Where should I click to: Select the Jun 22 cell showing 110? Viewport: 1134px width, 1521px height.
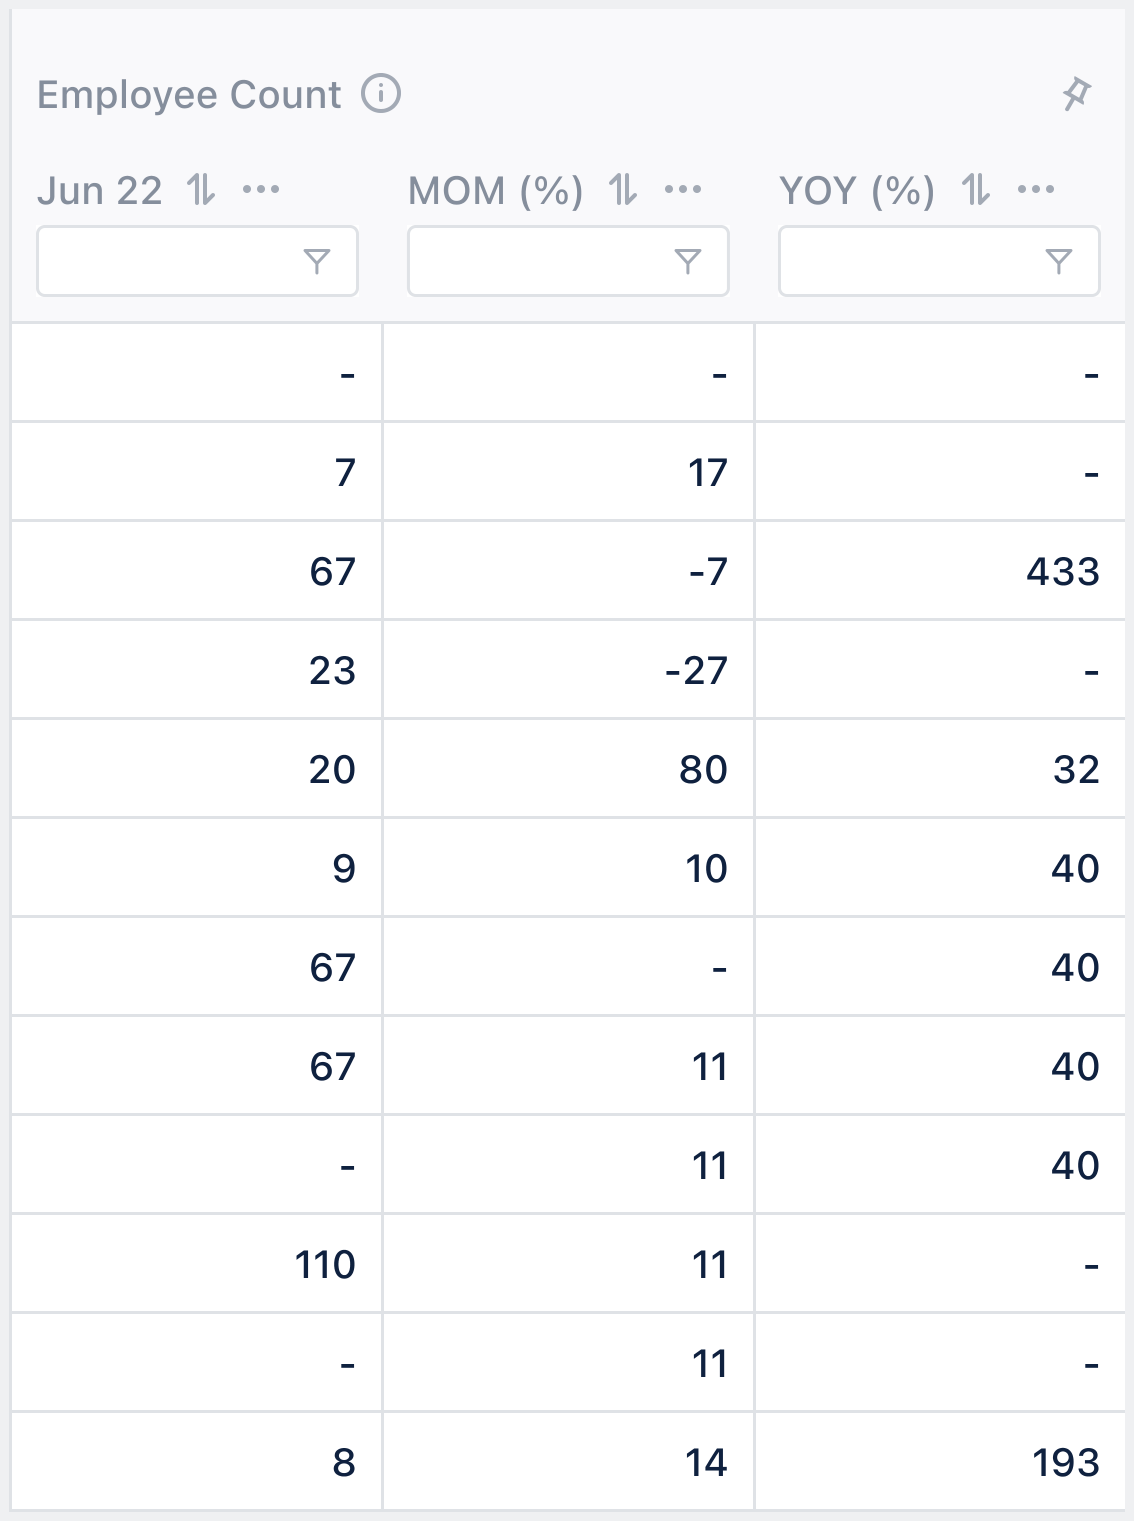(197, 1264)
